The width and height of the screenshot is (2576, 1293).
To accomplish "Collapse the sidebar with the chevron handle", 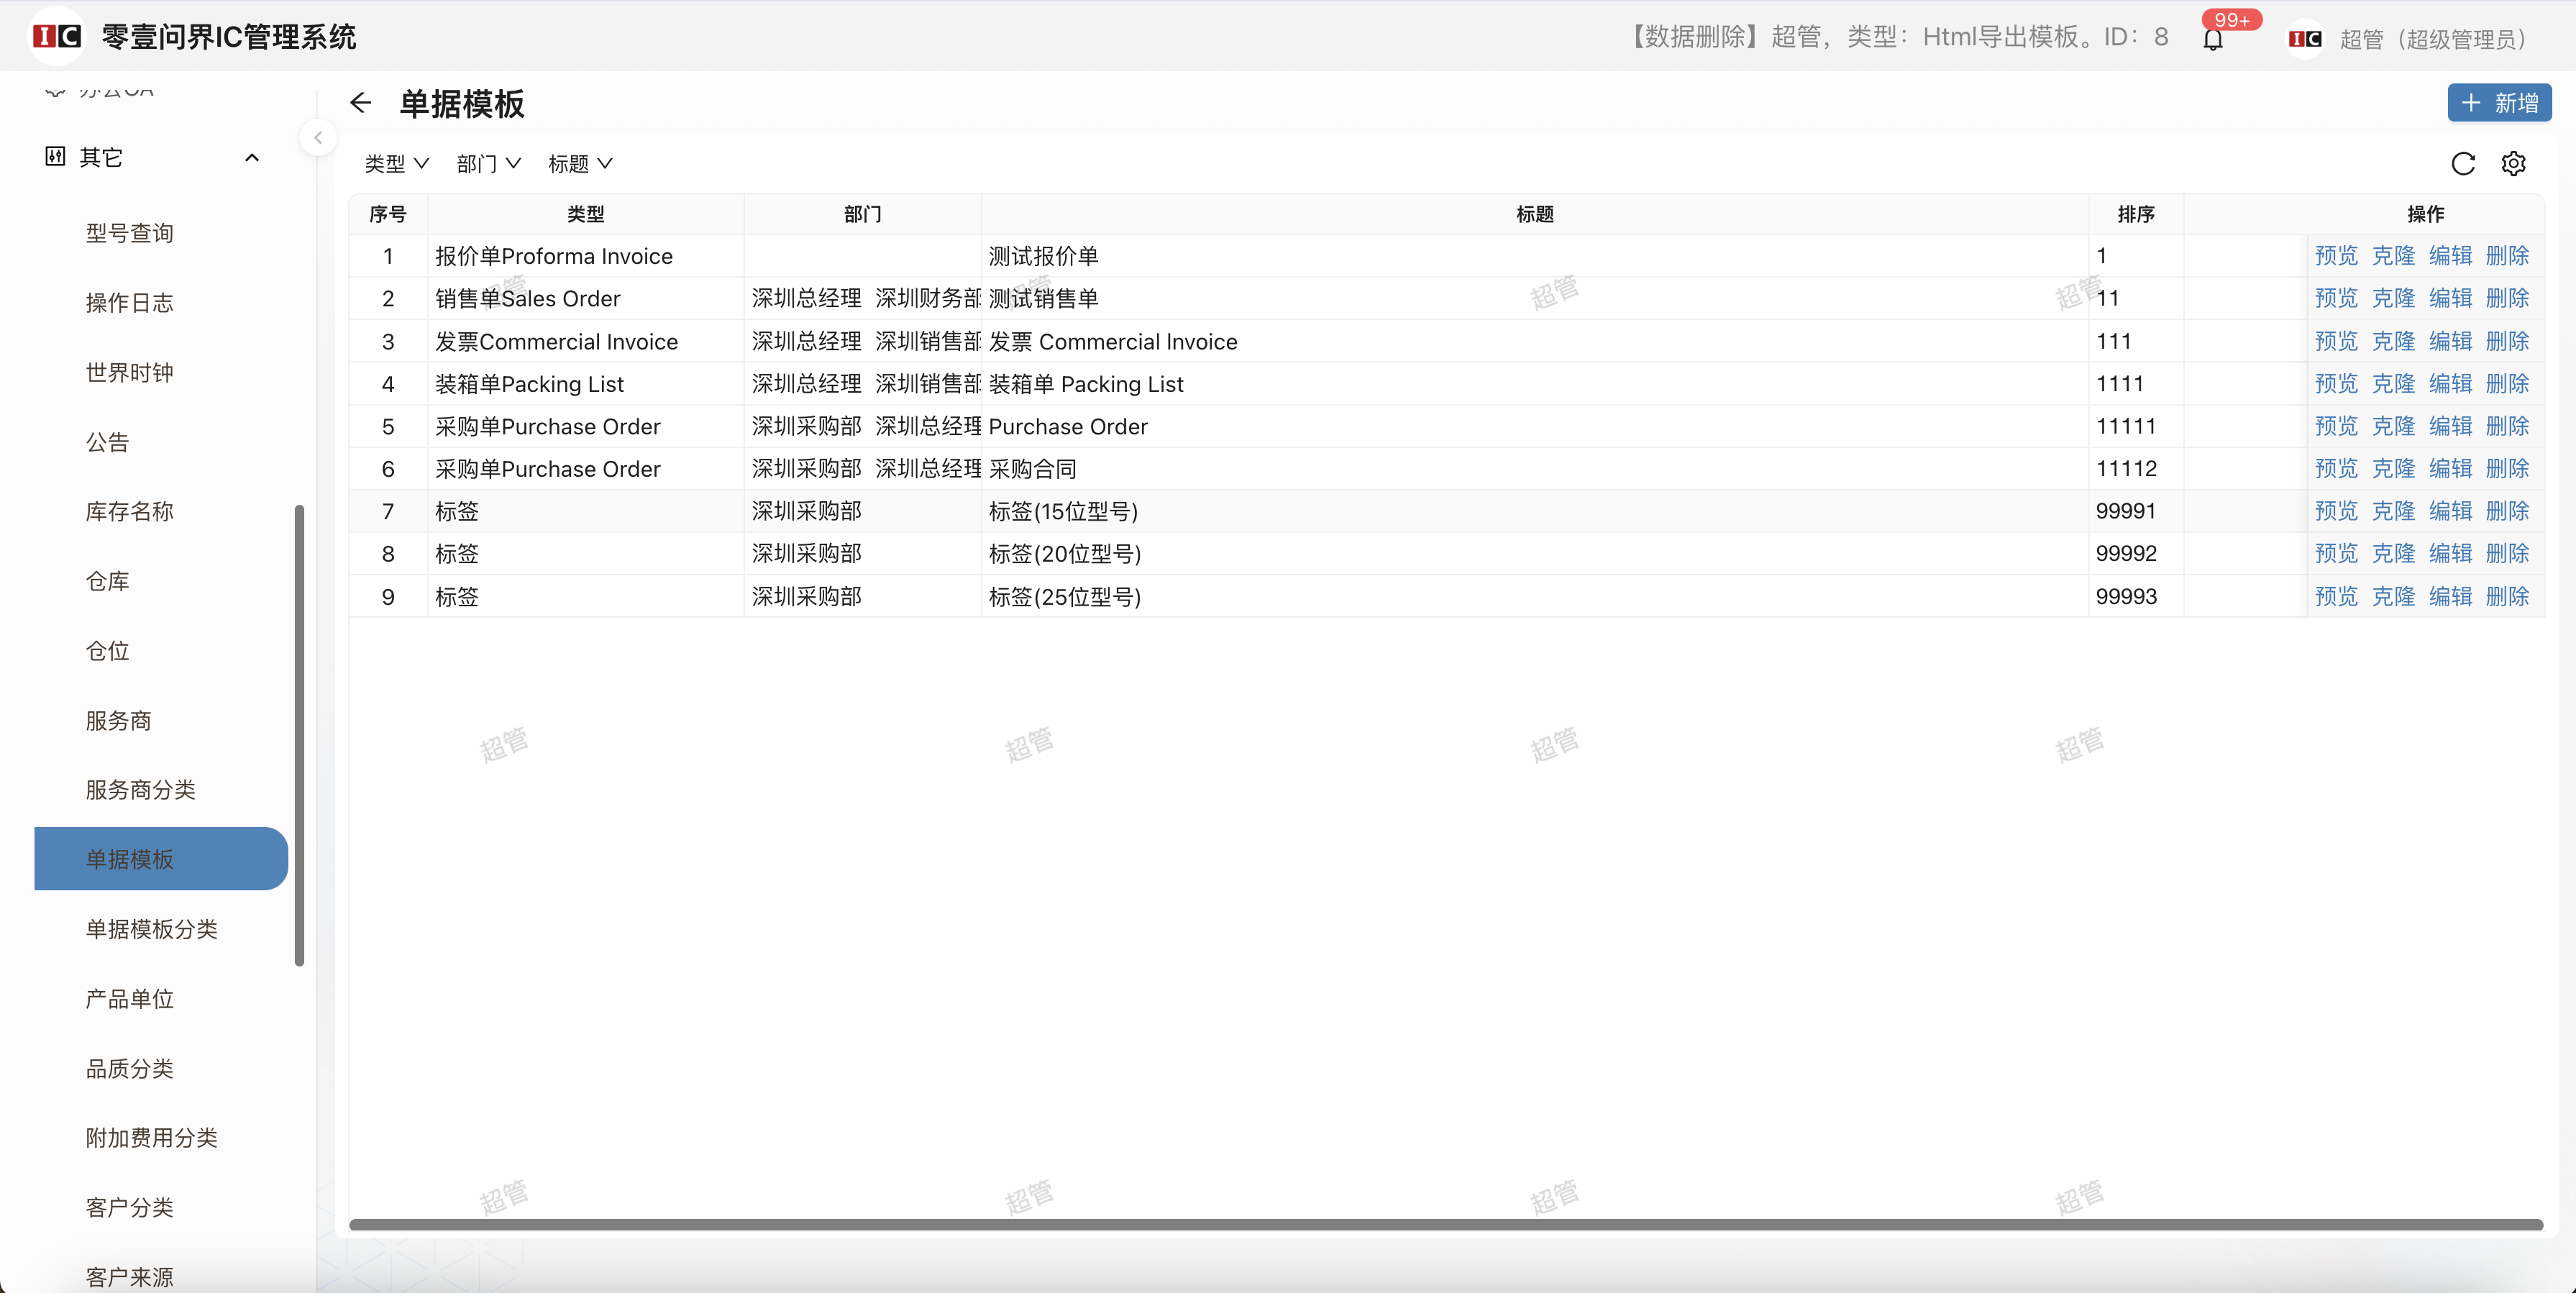I will pos(318,137).
